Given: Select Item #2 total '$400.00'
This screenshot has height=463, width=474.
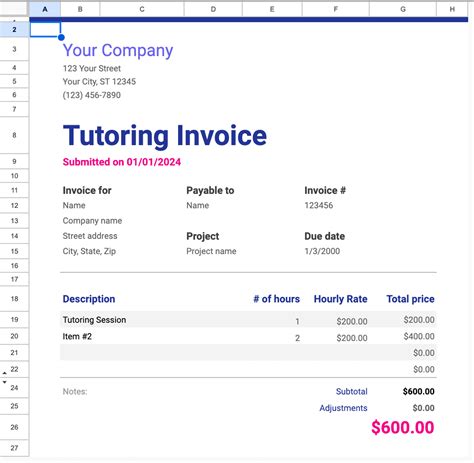Looking at the screenshot, I should click(419, 336).
